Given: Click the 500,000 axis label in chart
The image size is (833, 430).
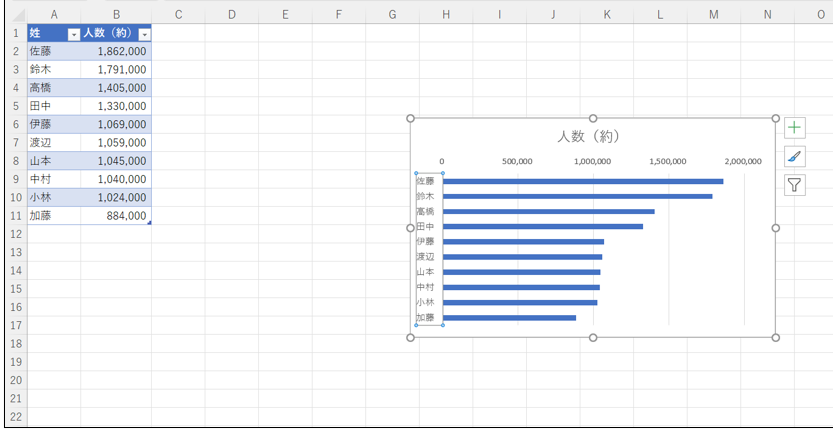Looking at the screenshot, I should 517,162.
